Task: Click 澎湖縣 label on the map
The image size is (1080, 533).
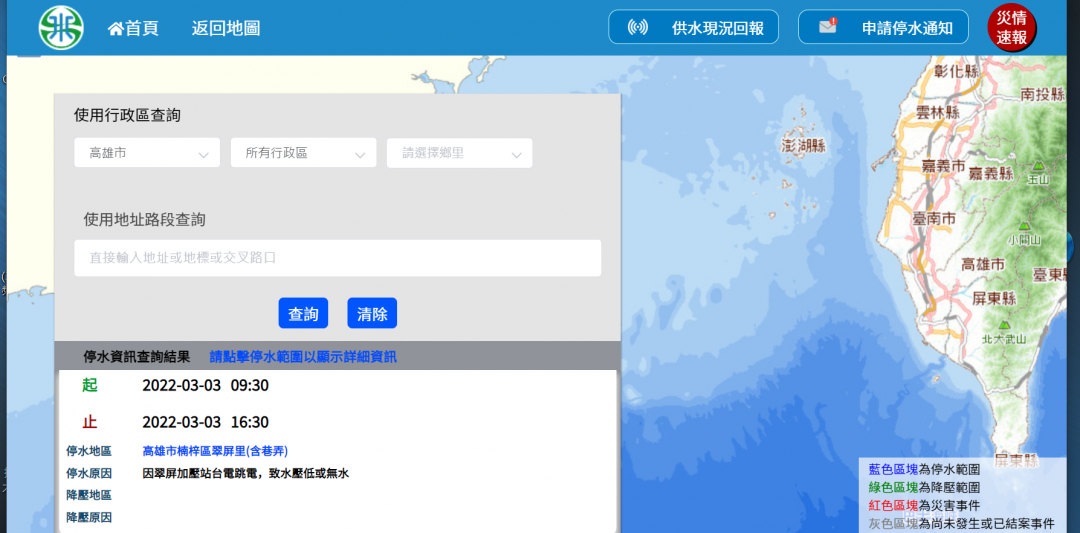Action: 804,145
